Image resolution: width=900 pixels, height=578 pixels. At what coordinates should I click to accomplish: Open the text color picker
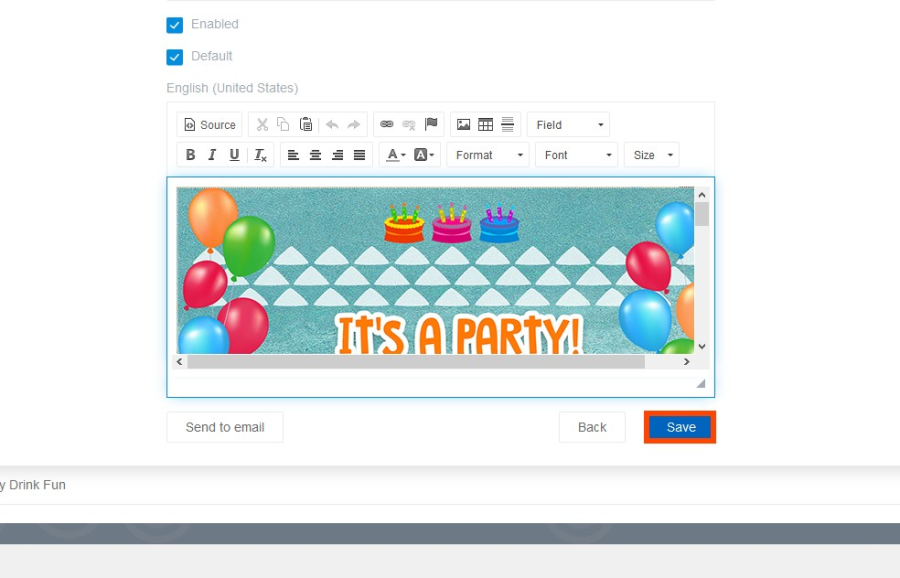click(x=394, y=155)
